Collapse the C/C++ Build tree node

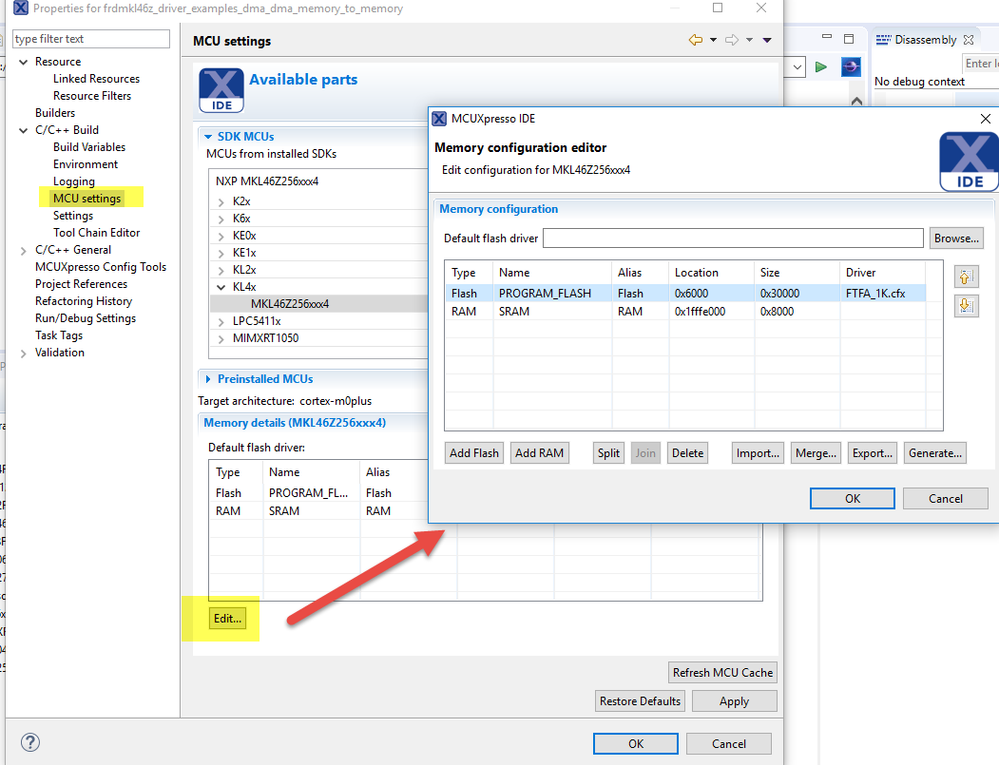[x=24, y=130]
